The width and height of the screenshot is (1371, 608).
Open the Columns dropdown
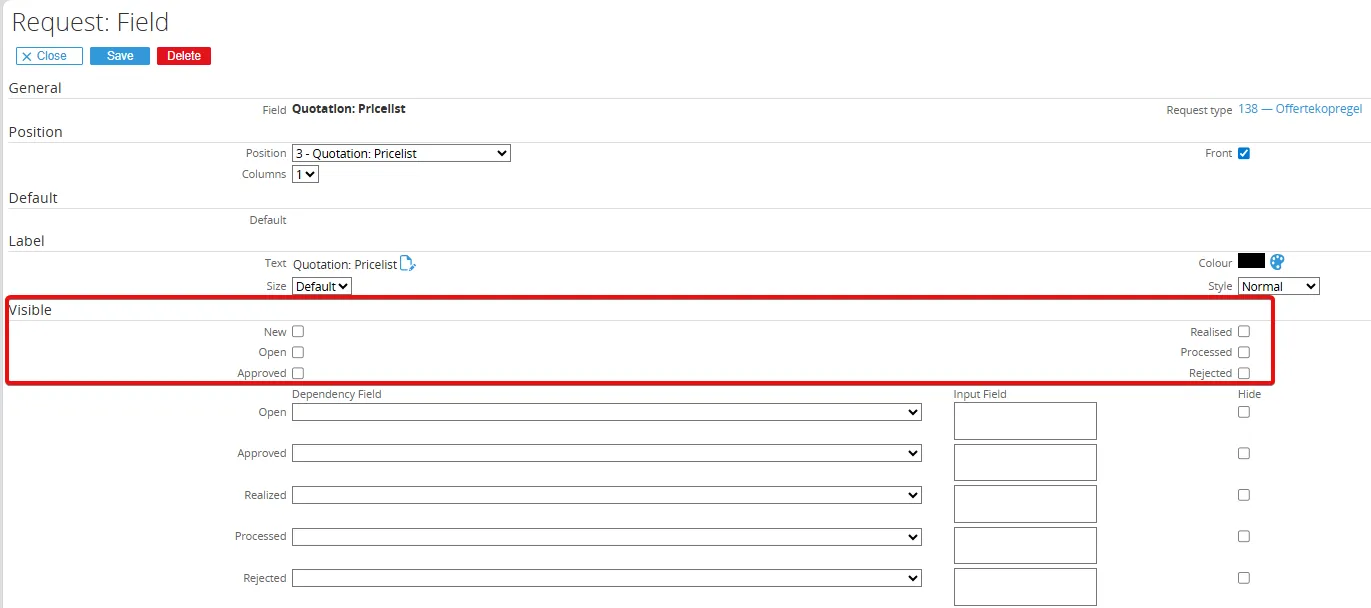pyautogui.click(x=305, y=174)
